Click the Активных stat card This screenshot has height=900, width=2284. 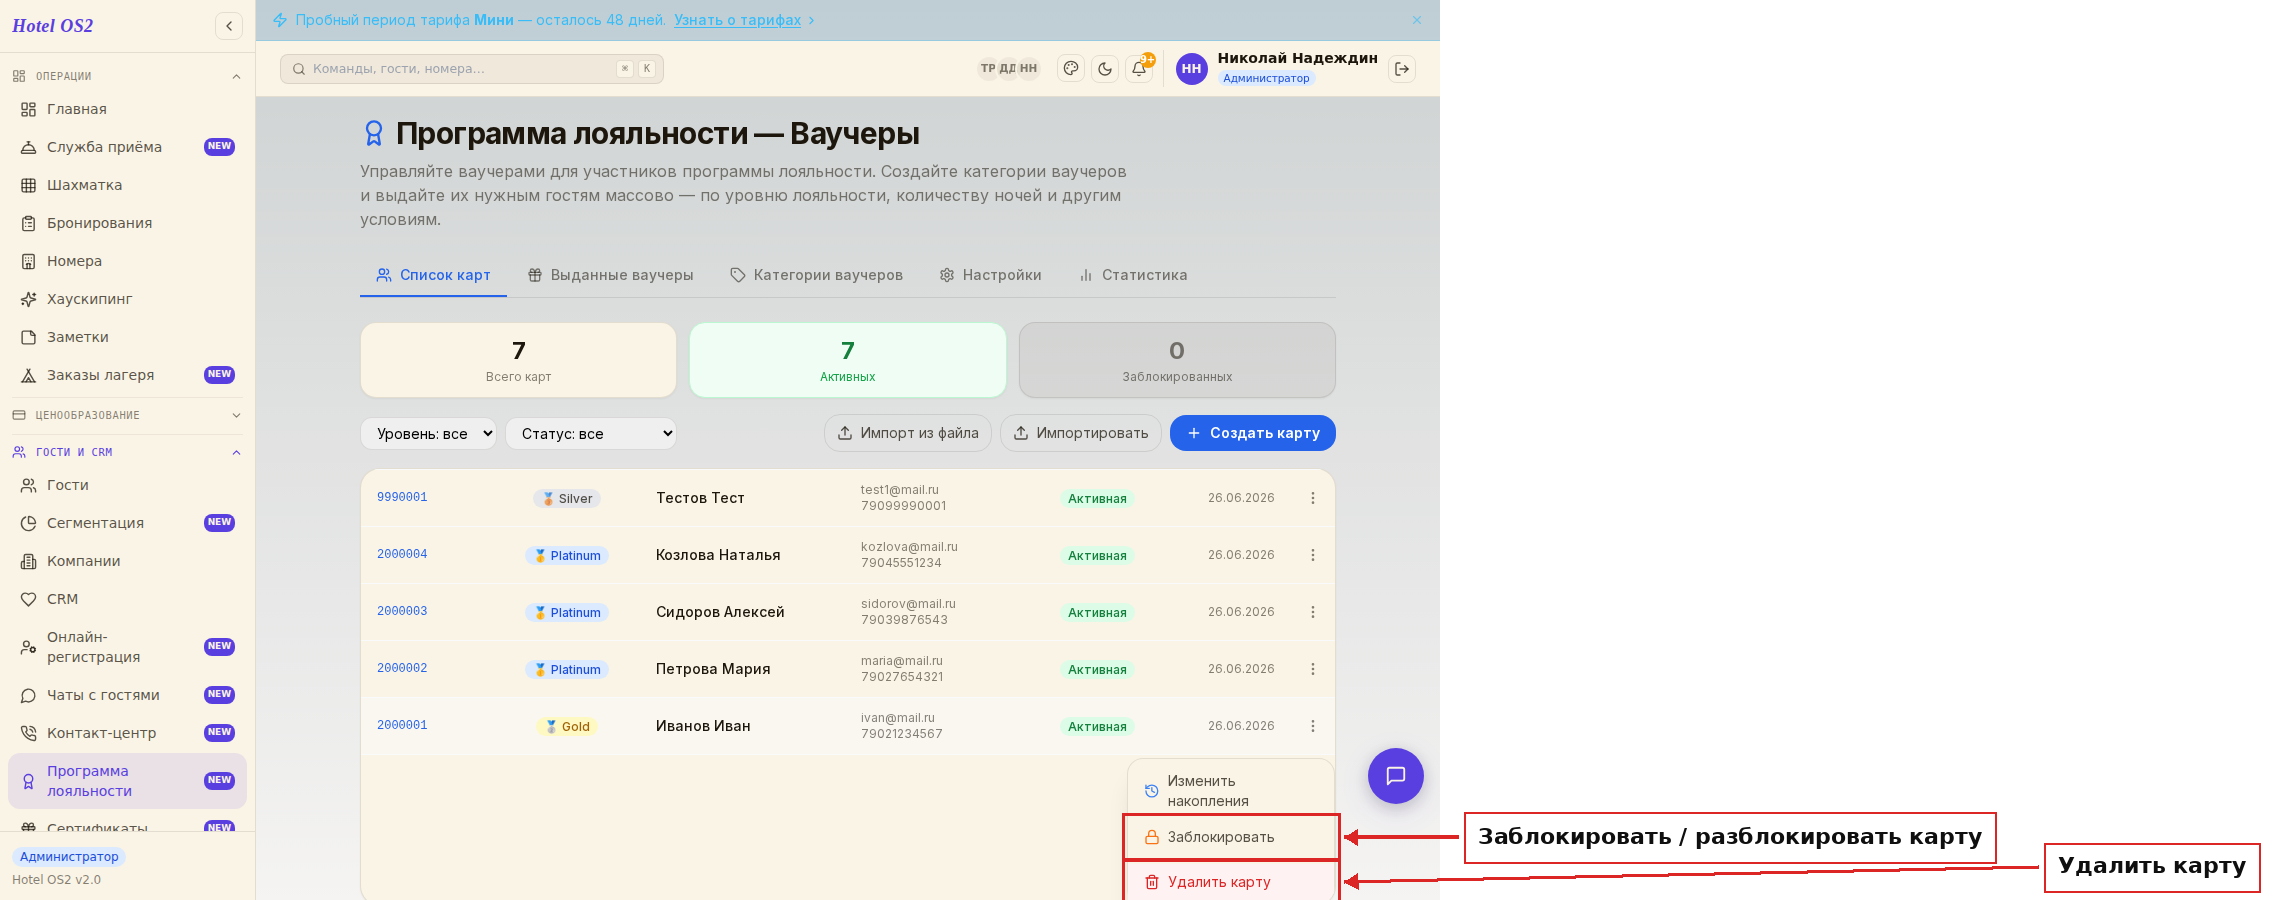click(x=848, y=360)
